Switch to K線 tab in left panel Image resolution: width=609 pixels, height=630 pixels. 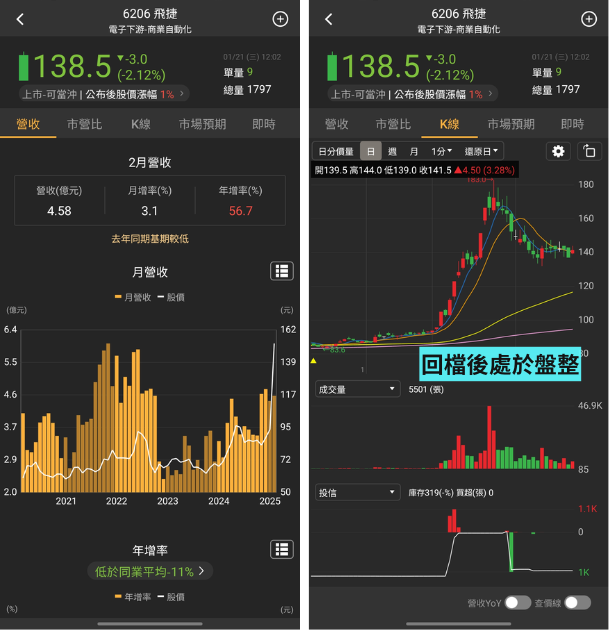pyautogui.click(x=141, y=124)
